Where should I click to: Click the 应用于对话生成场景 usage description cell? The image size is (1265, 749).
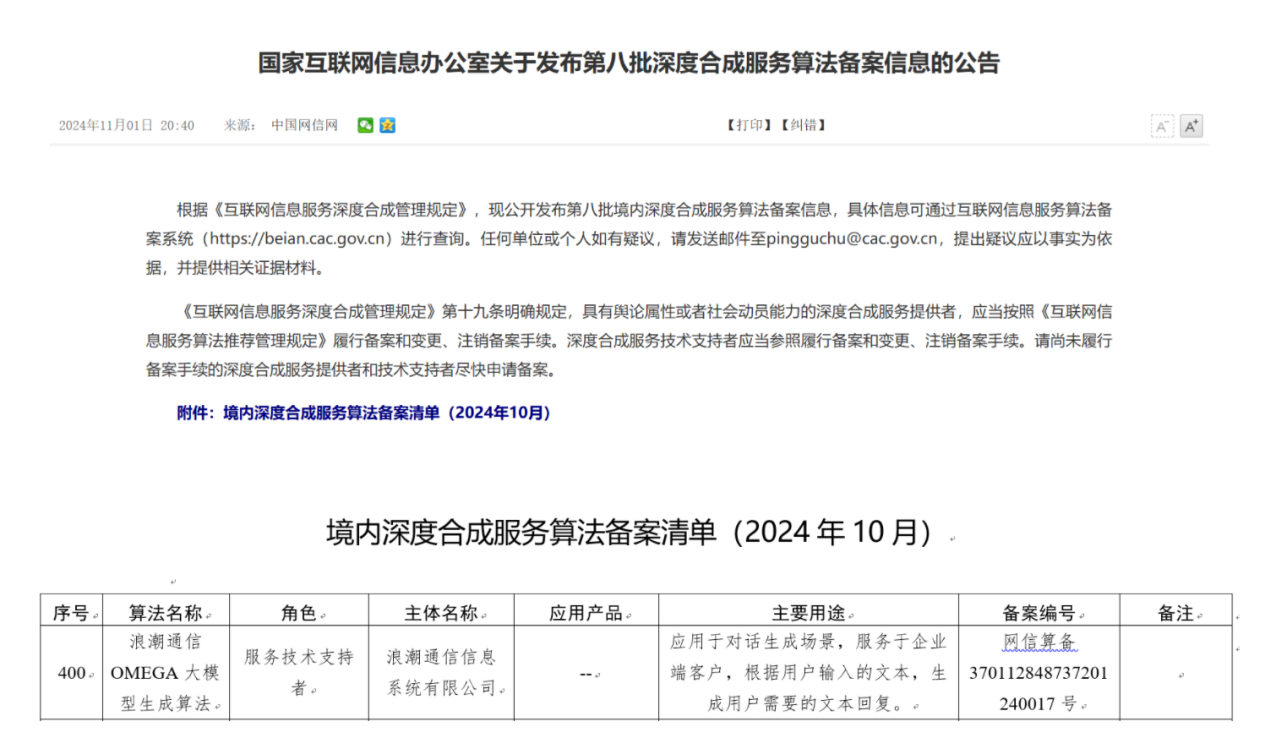tap(808, 673)
